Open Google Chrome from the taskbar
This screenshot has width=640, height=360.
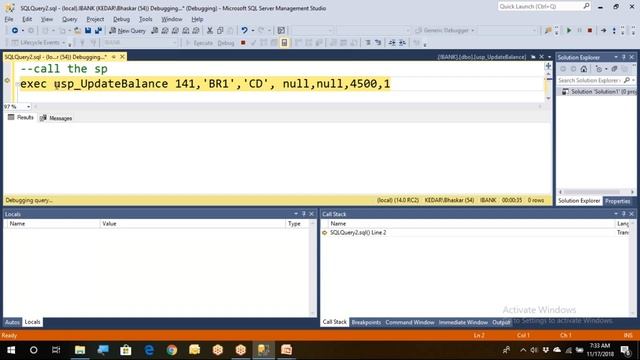click(x=172, y=350)
